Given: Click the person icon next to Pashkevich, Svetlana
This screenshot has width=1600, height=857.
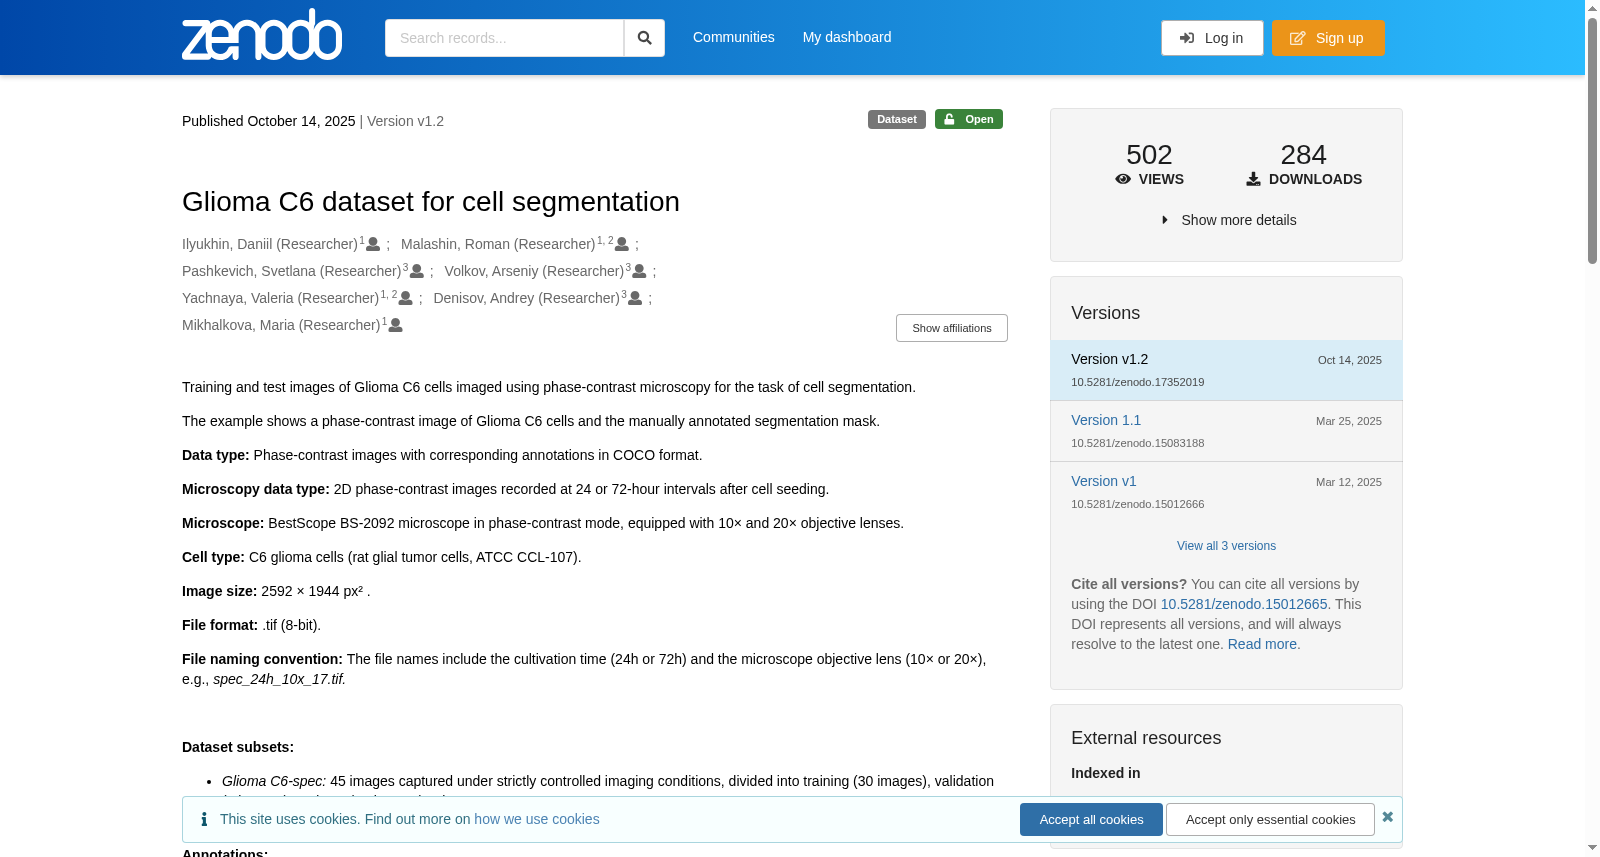Looking at the screenshot, I should [417, 271].
